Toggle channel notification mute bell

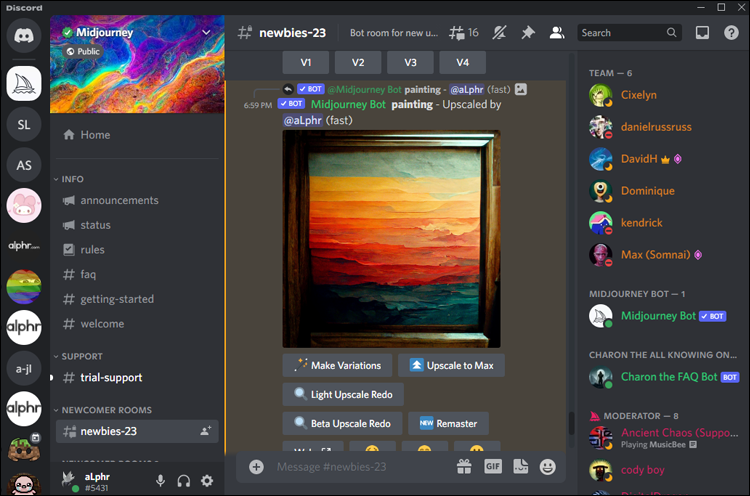click(499, 33)
